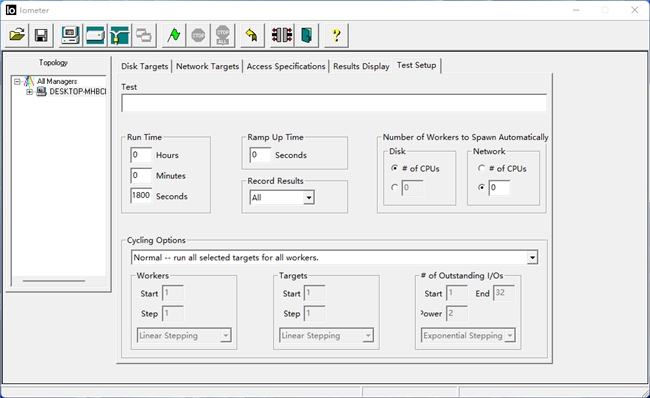Click the Topology panel horizontal scrollbar
This screenshot has height=398, width=650.
(54, 281)
